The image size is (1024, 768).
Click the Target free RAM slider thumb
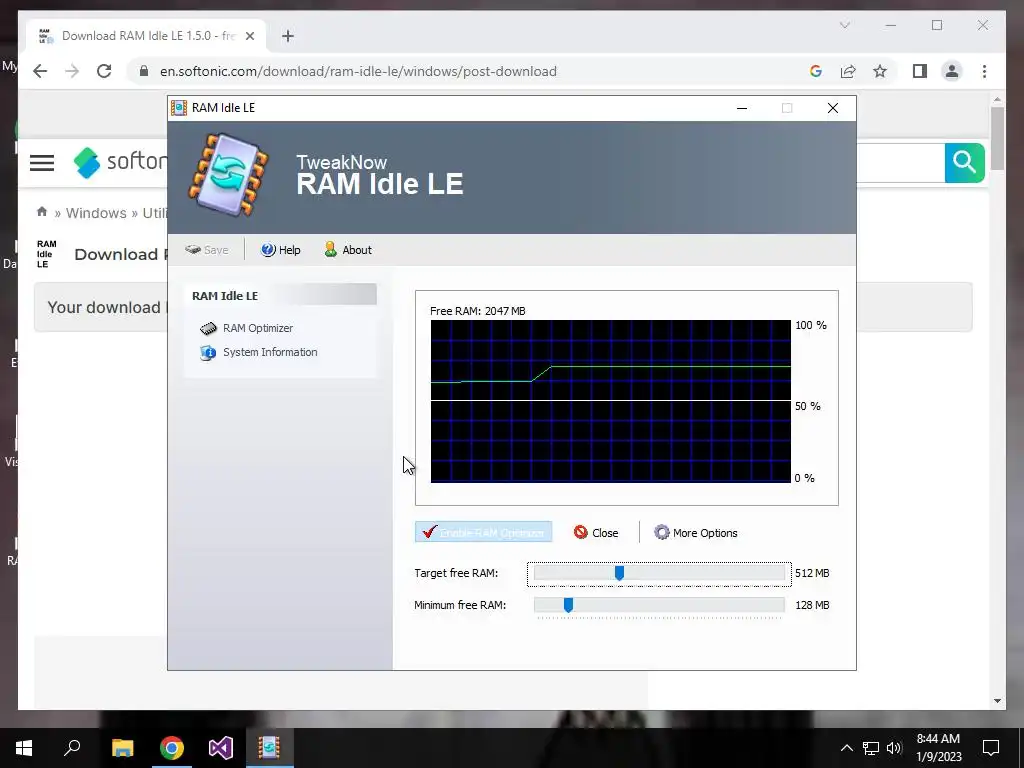click(x=619, y=573)
